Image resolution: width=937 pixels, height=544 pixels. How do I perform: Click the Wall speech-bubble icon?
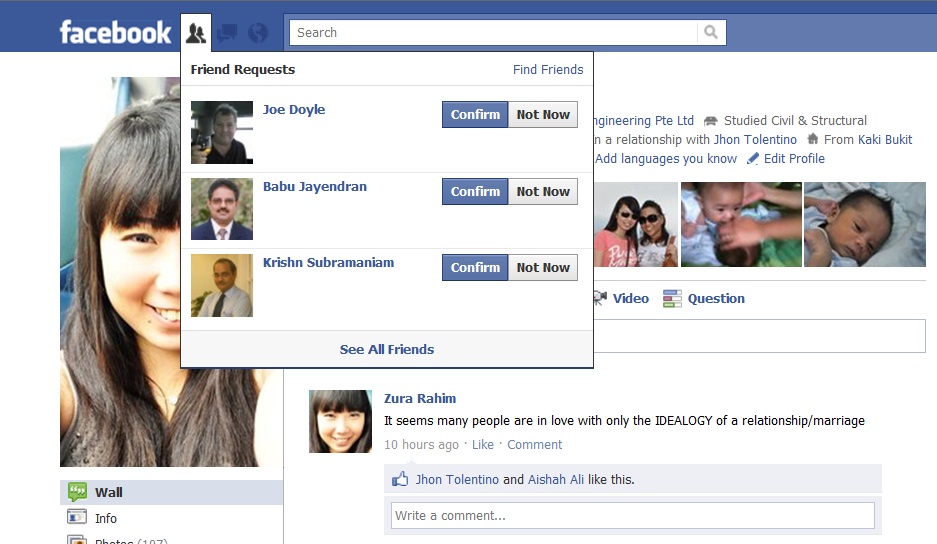(78, 492)
